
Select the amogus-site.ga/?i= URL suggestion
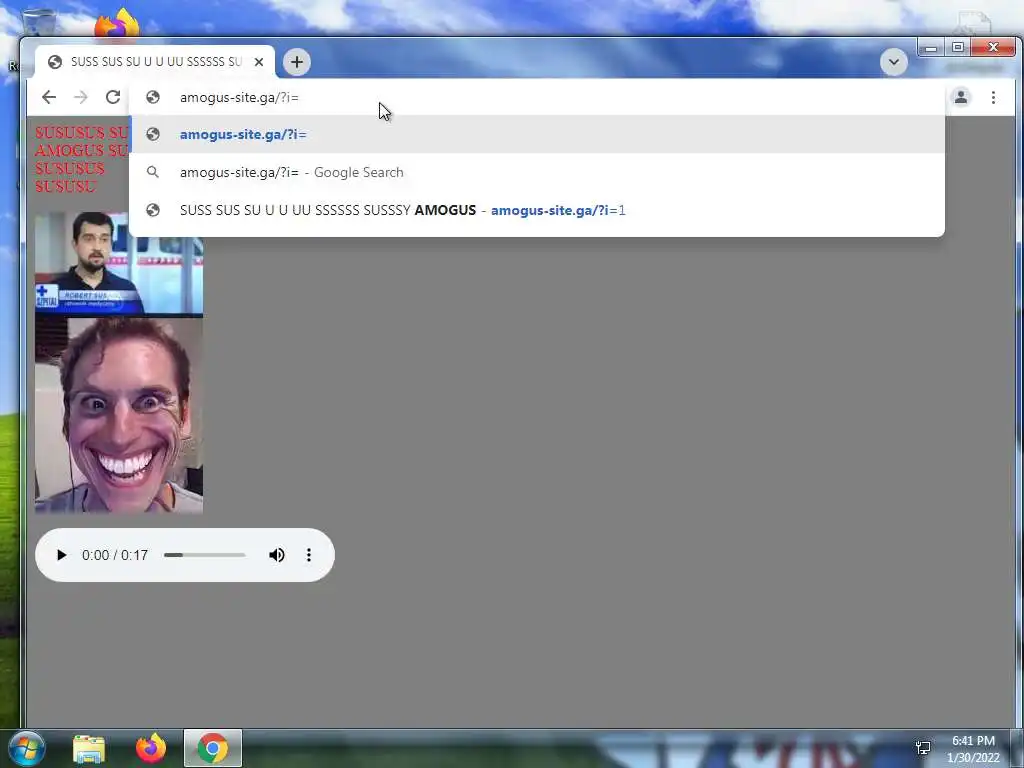tap(537, 135)
